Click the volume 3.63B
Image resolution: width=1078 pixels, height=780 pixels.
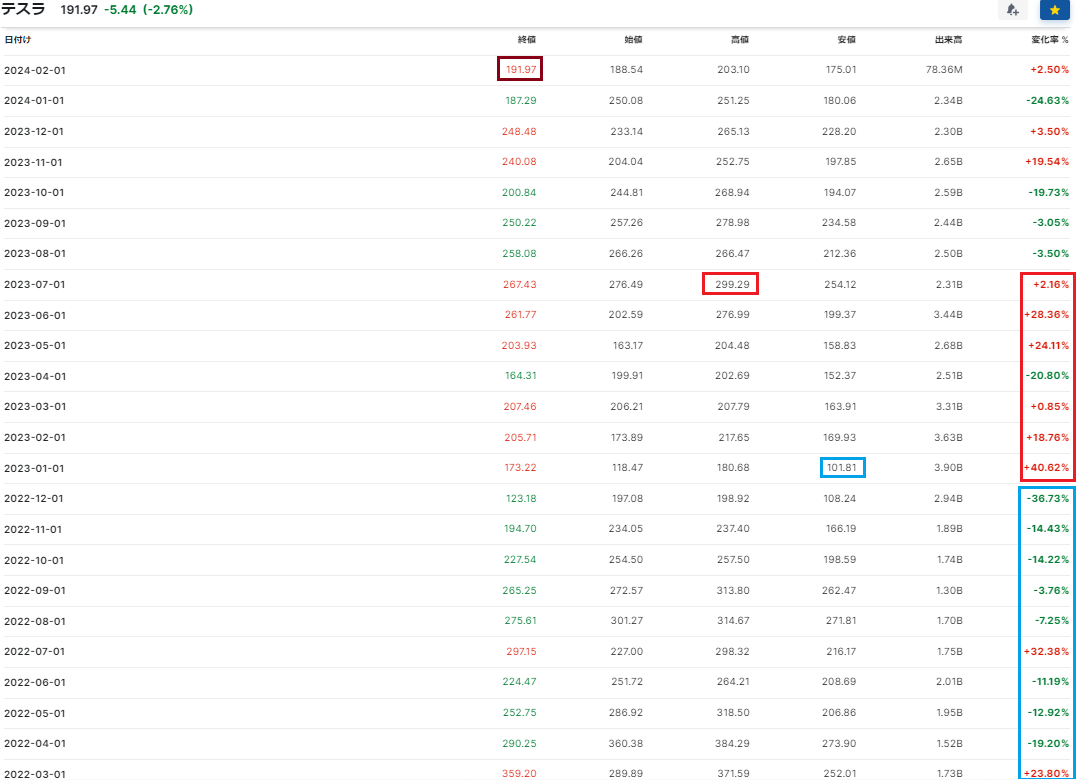[948, 437]
